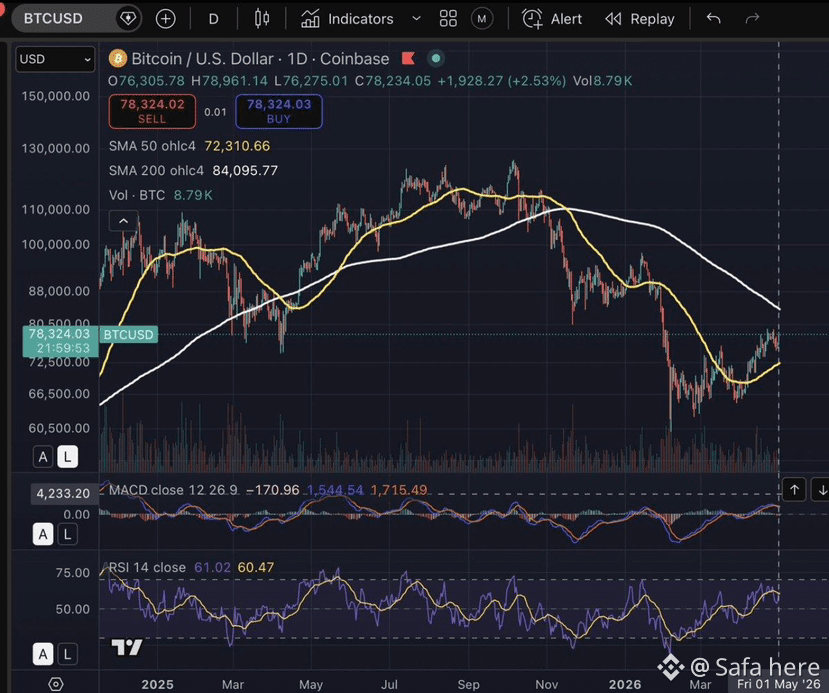829x693 pixels.
Task: Toggle log scale L on the MACD pane
Action: coord(67,534)
